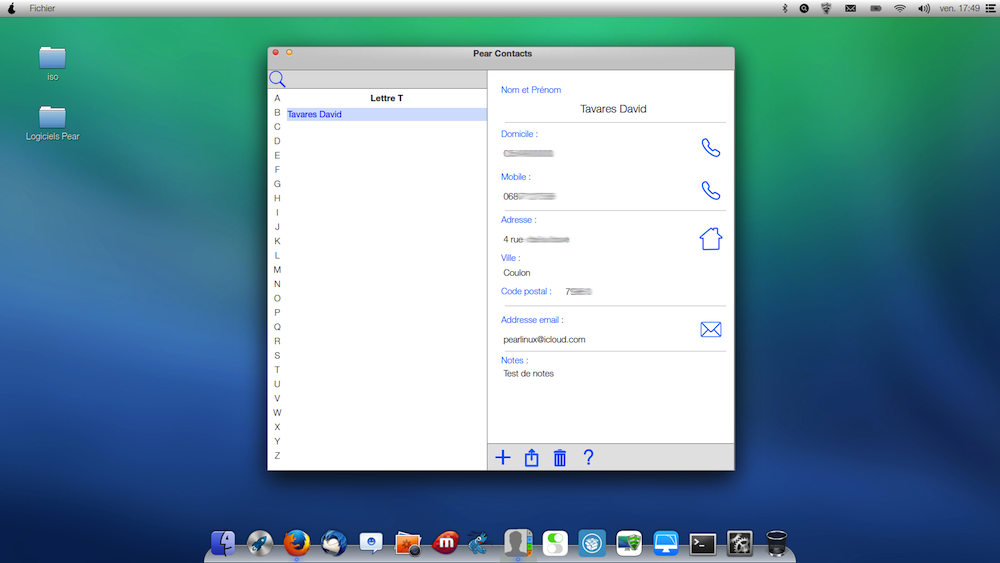Delete contact using trash icon
This screenshot has width=1000, height=563.
(x=560, y=457)
